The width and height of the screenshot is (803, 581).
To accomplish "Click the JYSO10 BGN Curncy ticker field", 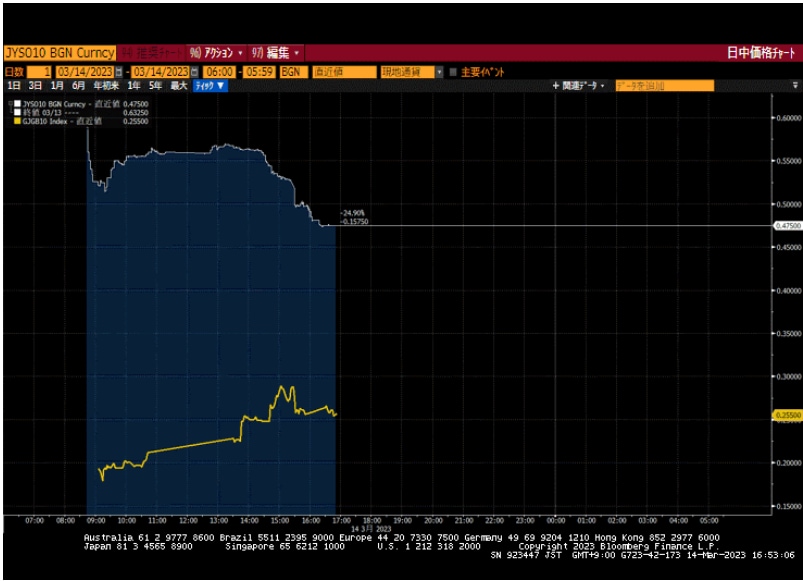I will point(59,52).
